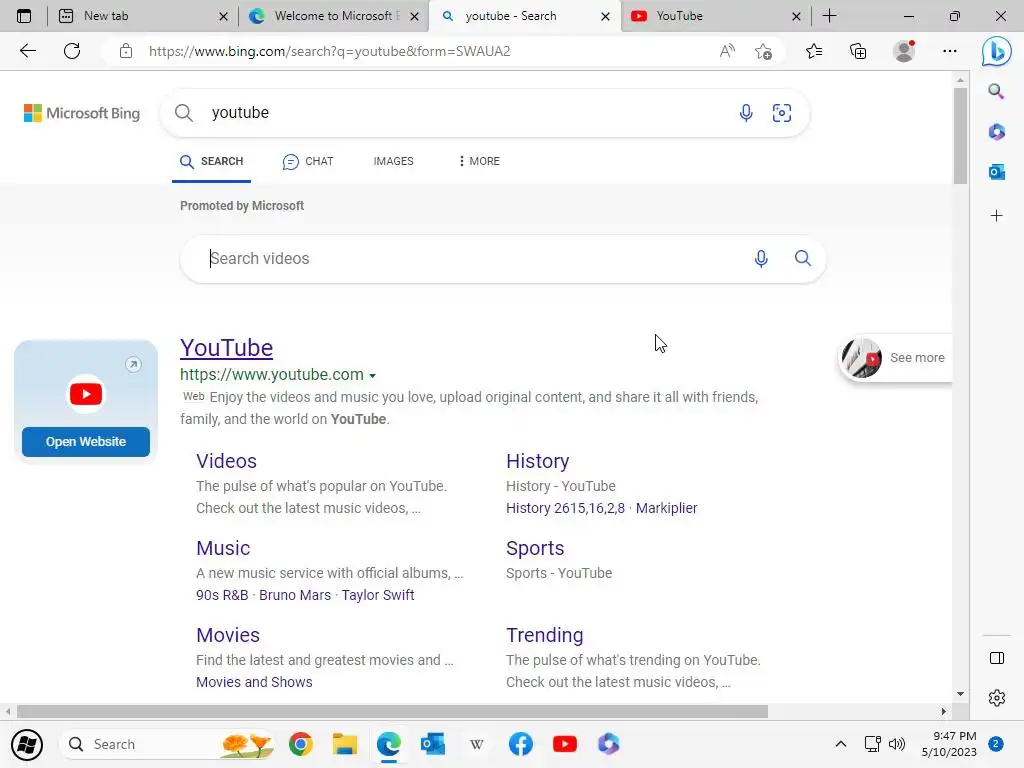Click the horizontal scrollbar thumb
The width and height of the screenshot is (1024, 768).
[x=392, y=711]
